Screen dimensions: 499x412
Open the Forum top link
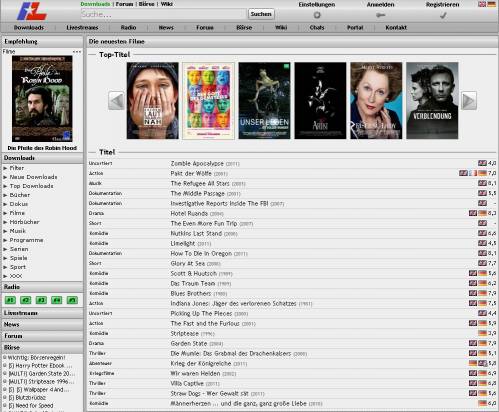(124, 4)
